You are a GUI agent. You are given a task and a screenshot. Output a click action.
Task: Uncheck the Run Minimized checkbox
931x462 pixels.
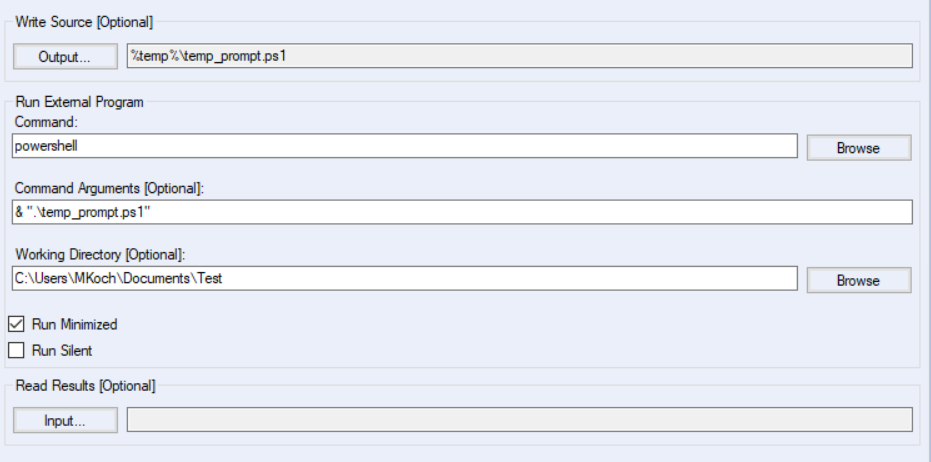pyautogui.click(x=16, y=324)
